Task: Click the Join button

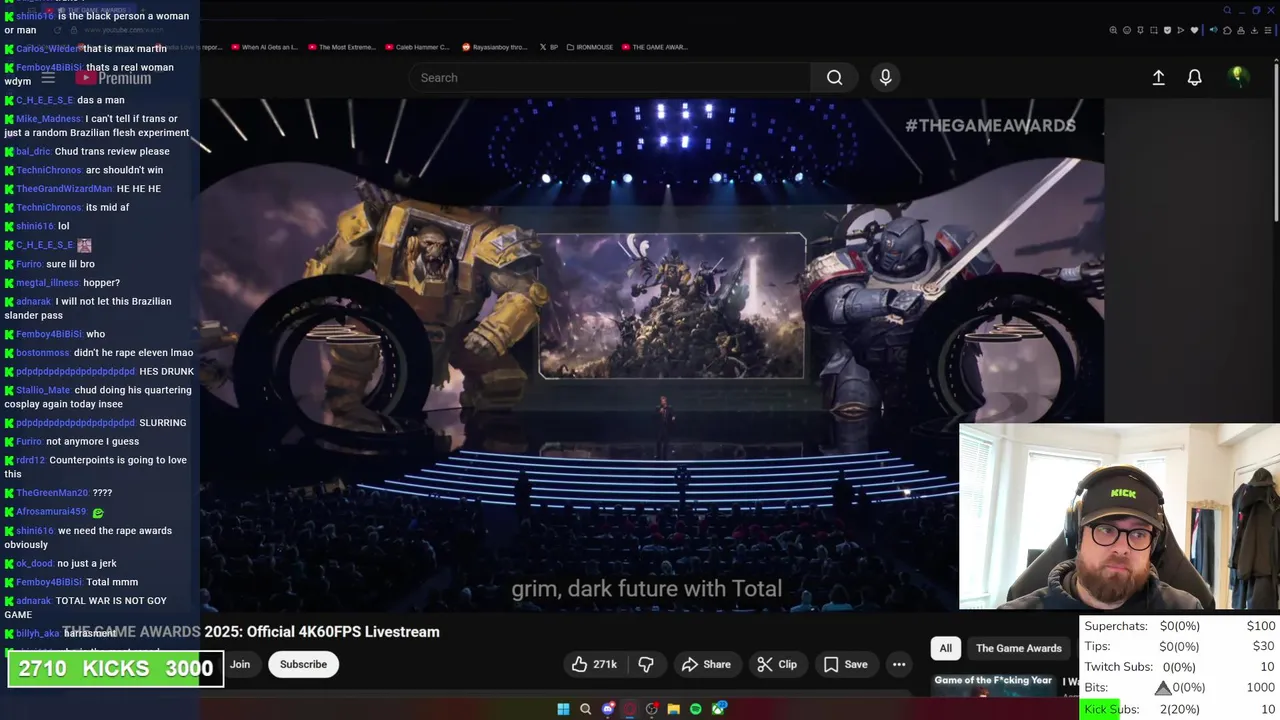Action: point(240,664)
